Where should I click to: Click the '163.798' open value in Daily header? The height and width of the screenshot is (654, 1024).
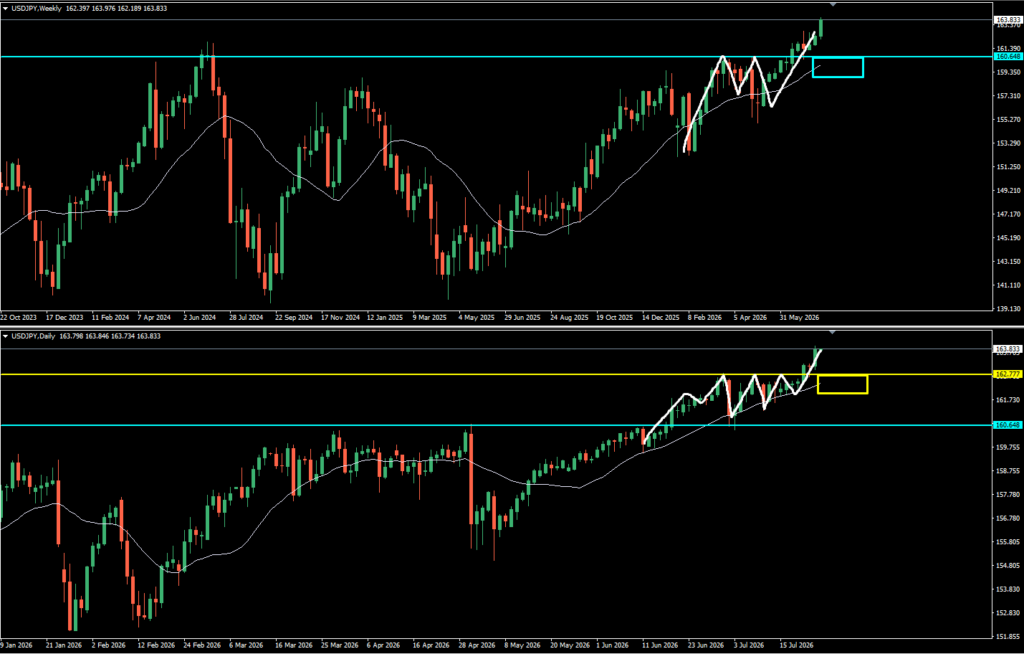71,336
